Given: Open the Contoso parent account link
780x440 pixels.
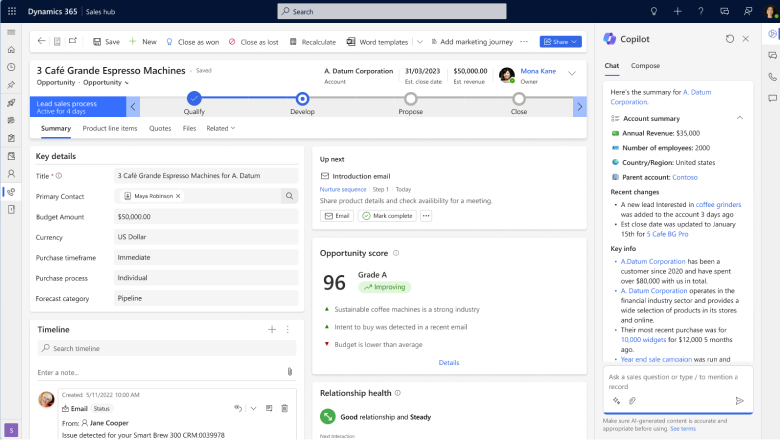Looking at the screenshot, I should pos(684,177).
